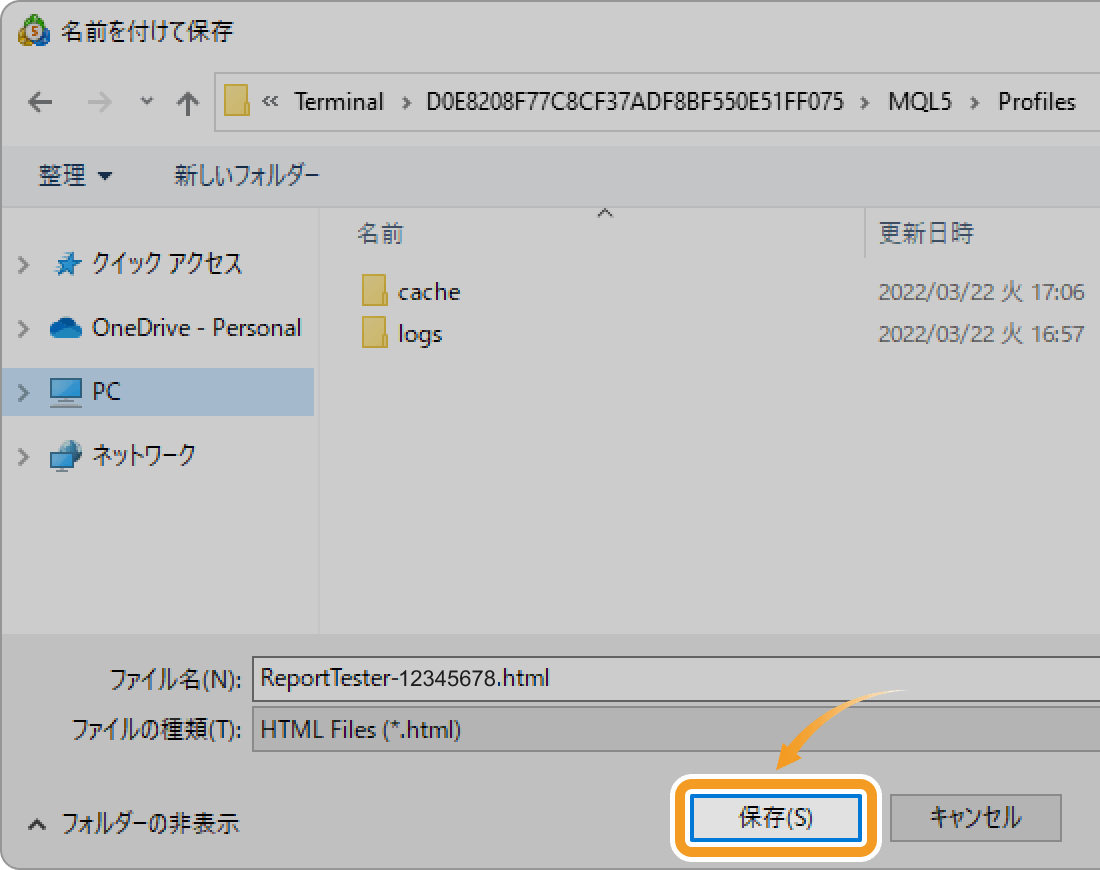The width and height of the screenshot is (1100, 870).
Task: Open the ファイルの種類 HTML Files combo box
Action: (676, 730)
